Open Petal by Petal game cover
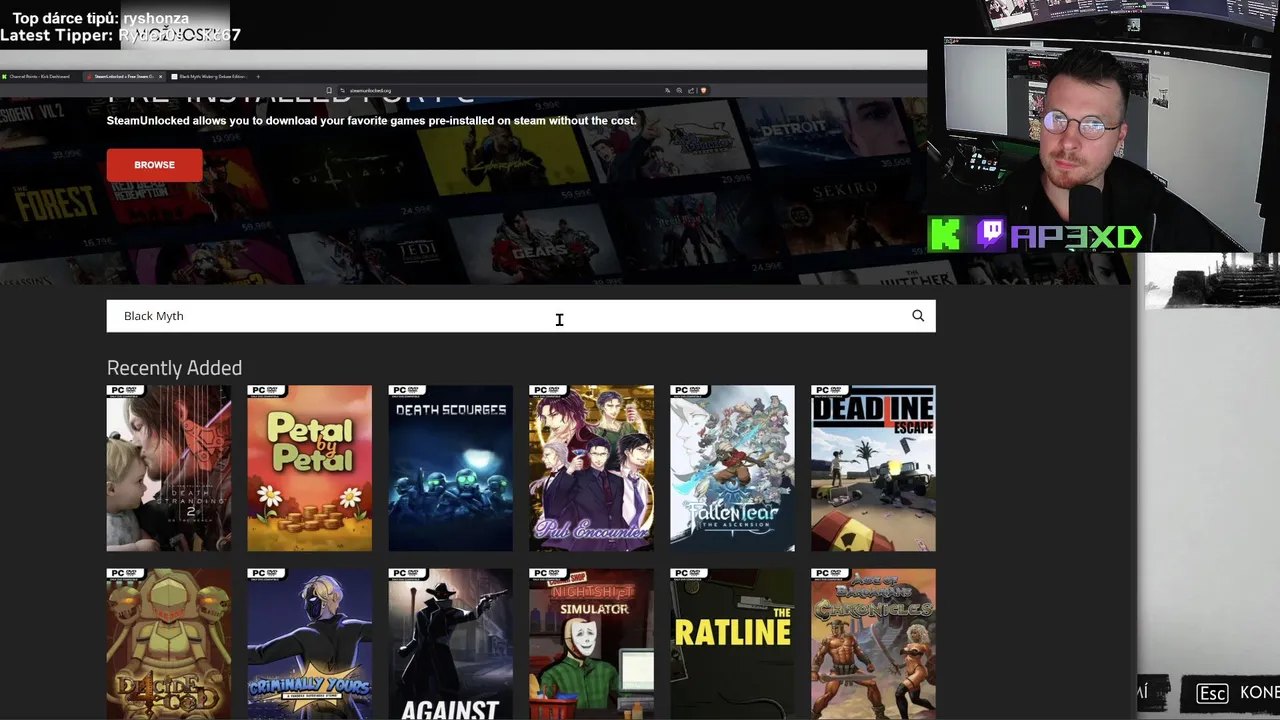1280x720 pixels. pyautogui.click(x=309, y=468)
